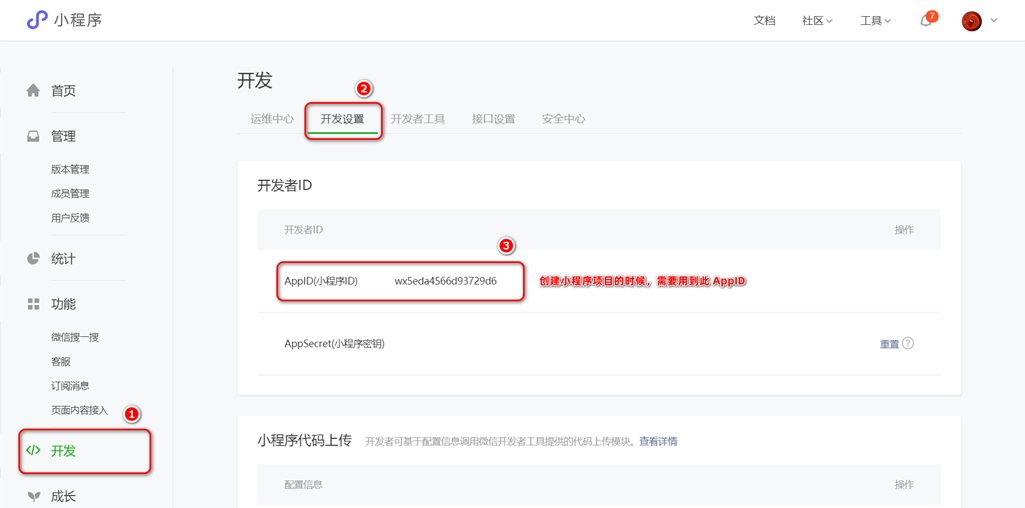
Task: Switch to the 运维中心 tab
Action: point(272,119)
